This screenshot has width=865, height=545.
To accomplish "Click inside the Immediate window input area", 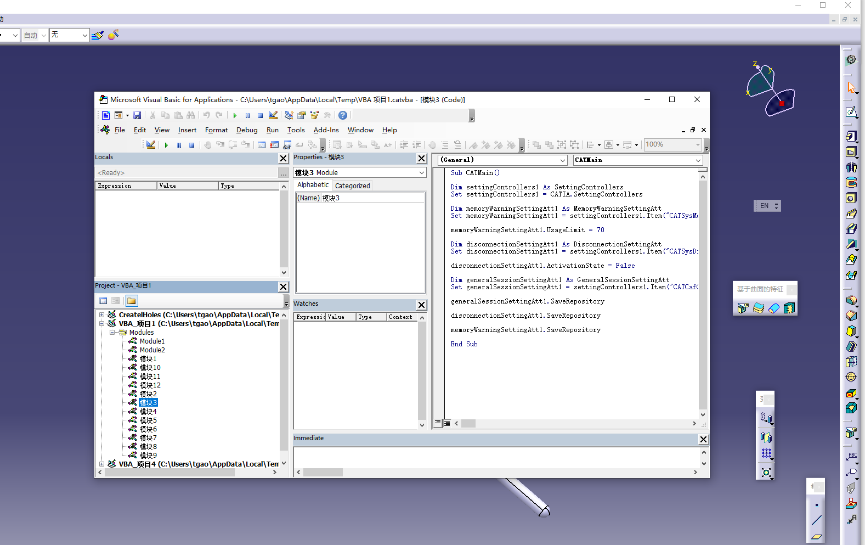I will click(x=500, y=456).
